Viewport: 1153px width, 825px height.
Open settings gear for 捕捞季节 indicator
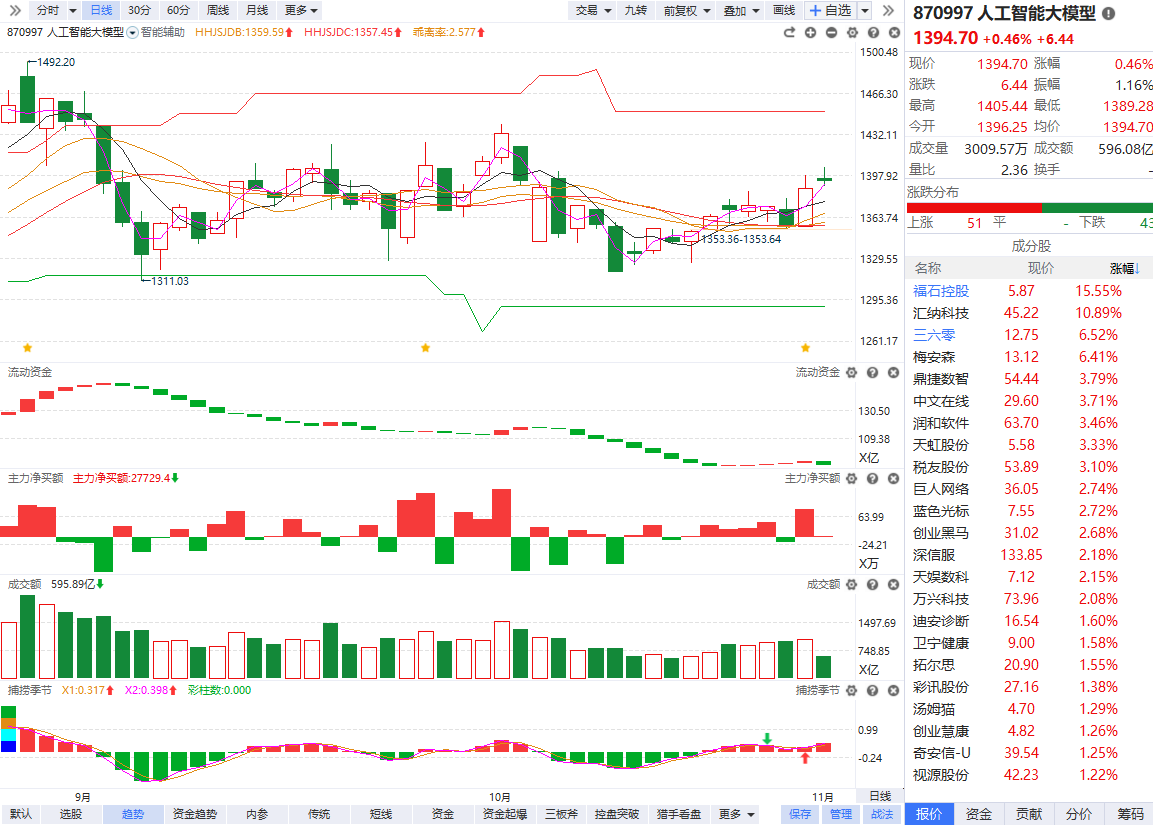(x=851, y=690)
